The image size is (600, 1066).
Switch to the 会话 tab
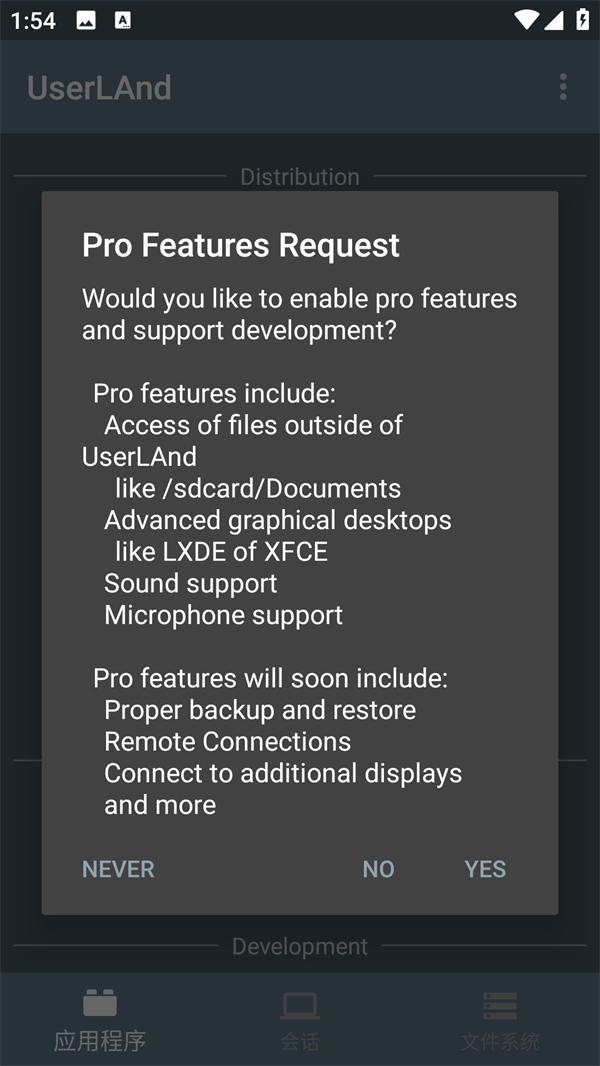point(300,1020)
